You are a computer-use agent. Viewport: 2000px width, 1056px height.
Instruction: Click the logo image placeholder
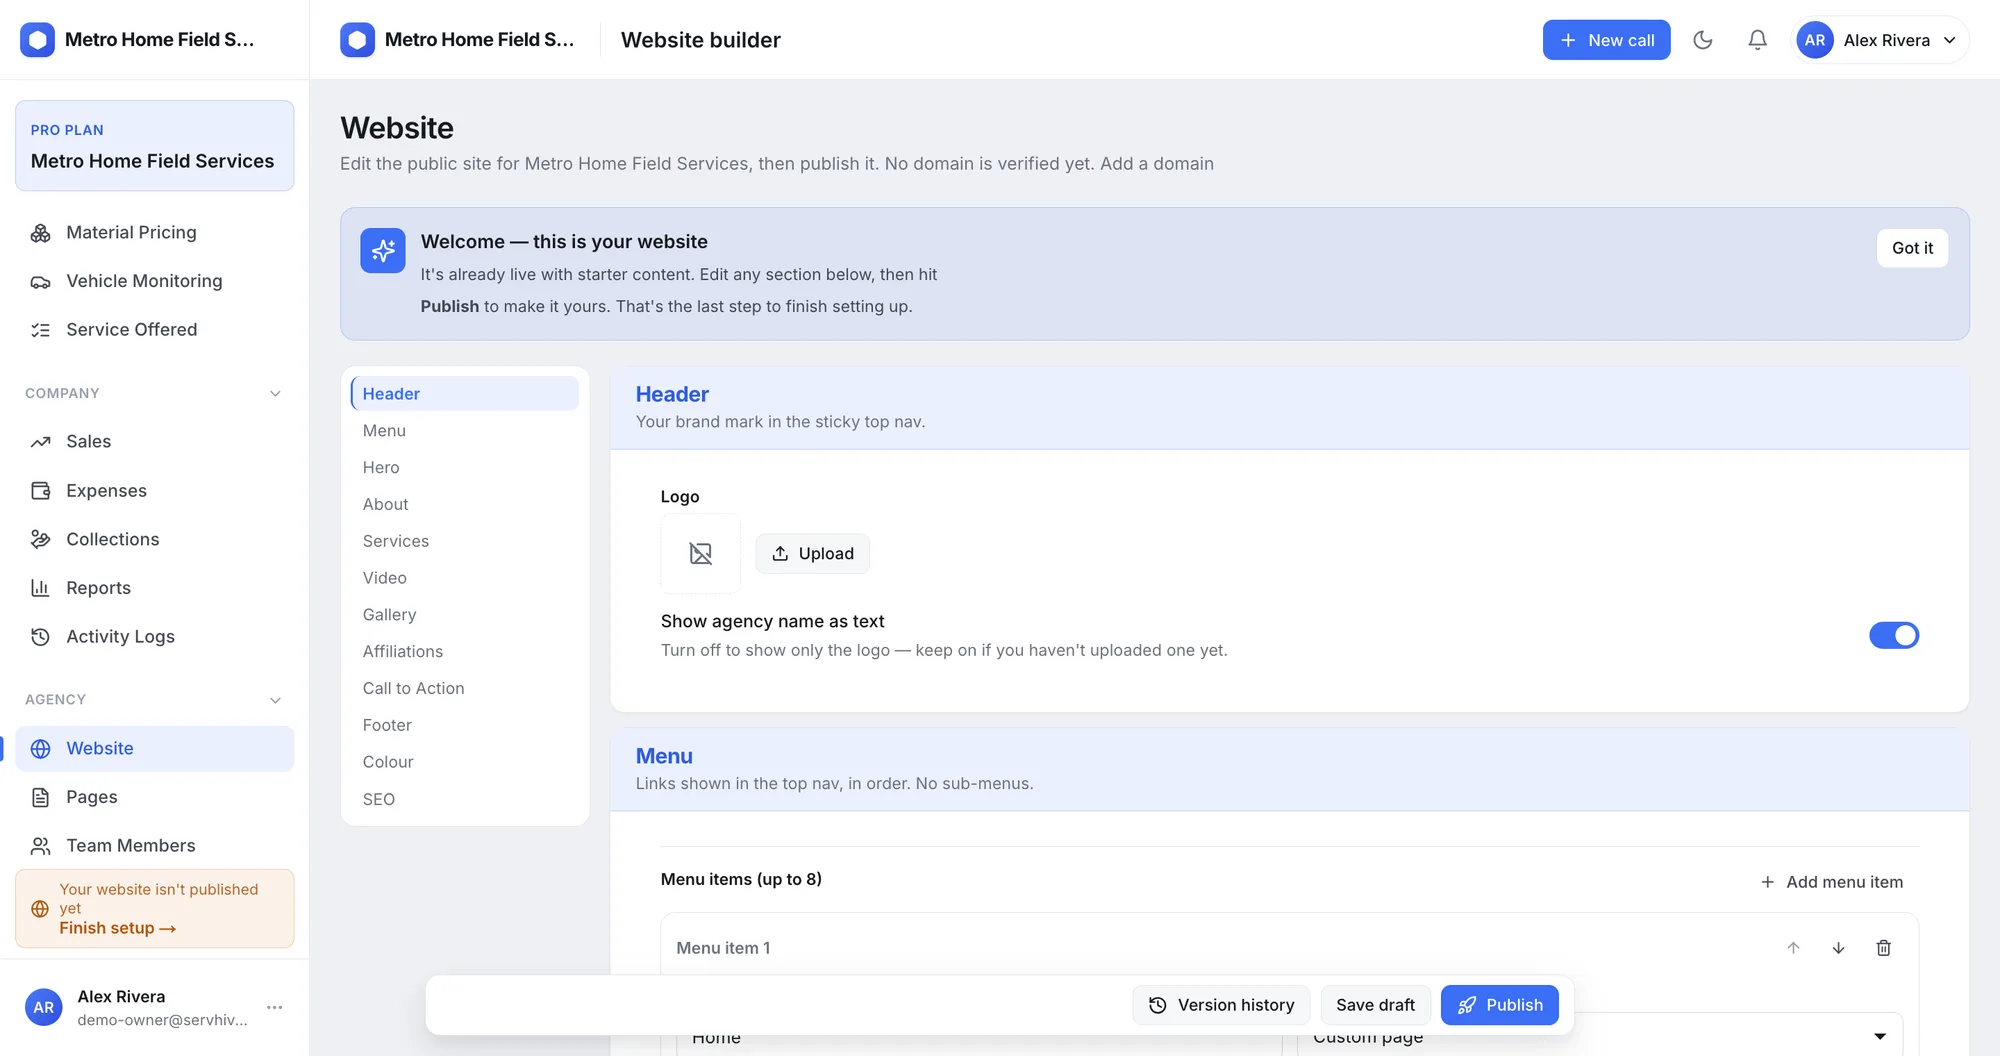(x=701, y=554)
